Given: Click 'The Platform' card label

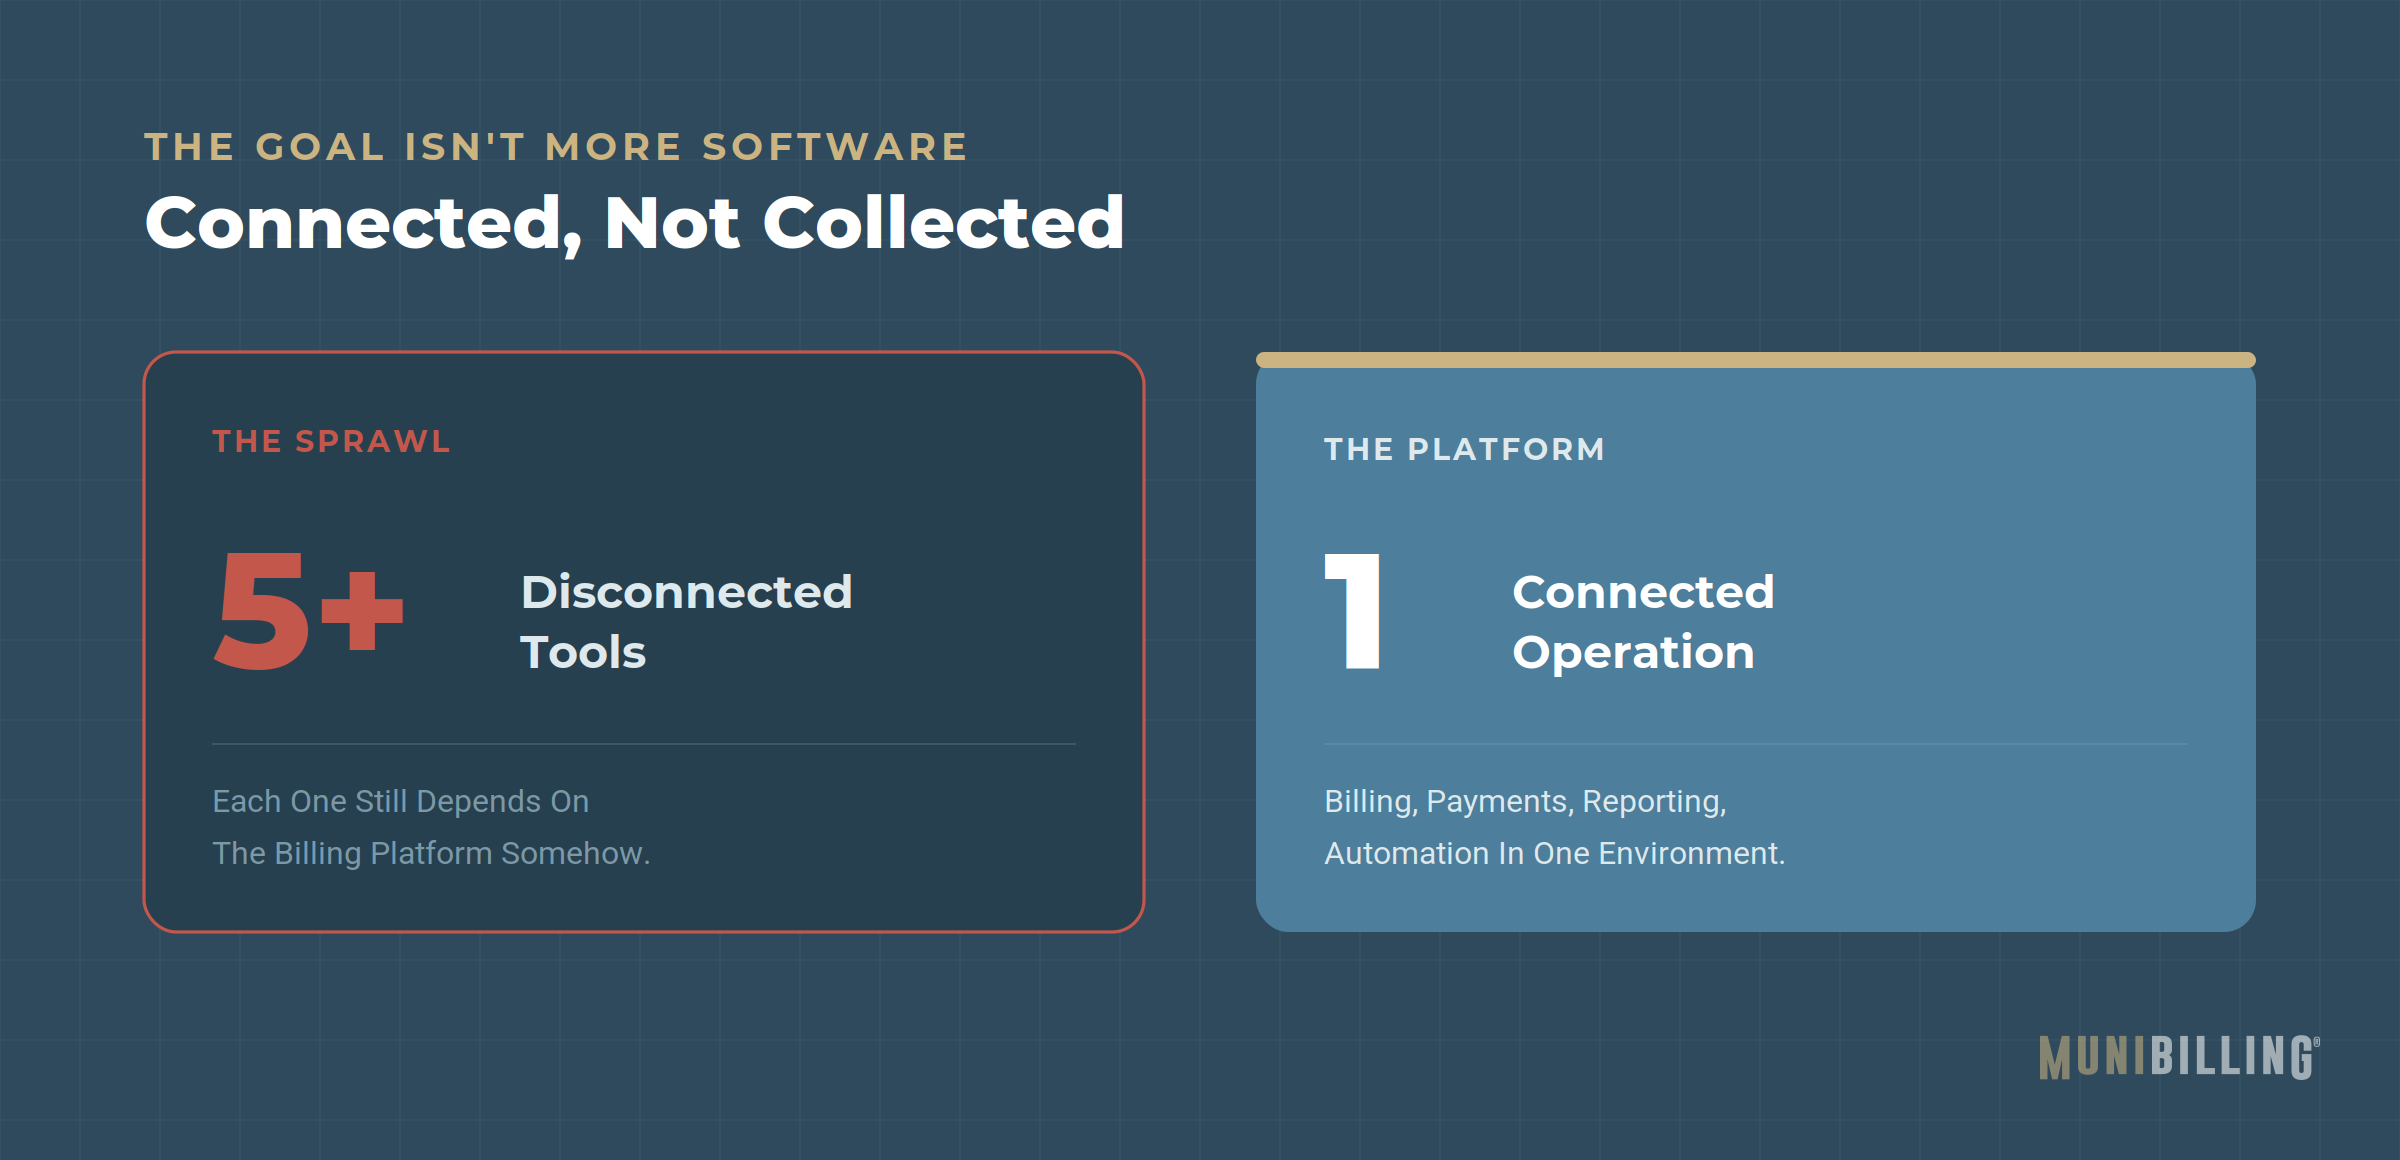Looking at the screenshot, I should [1465, 449].
